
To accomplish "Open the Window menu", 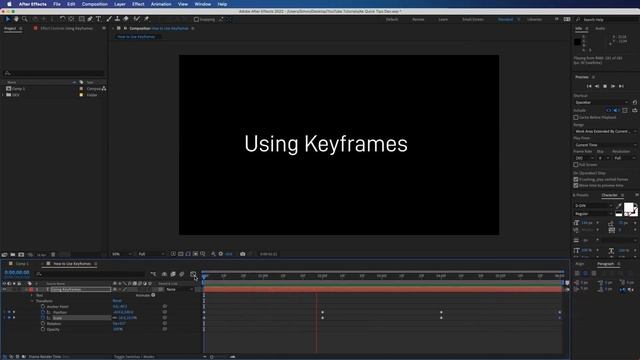I will point(202,4).
